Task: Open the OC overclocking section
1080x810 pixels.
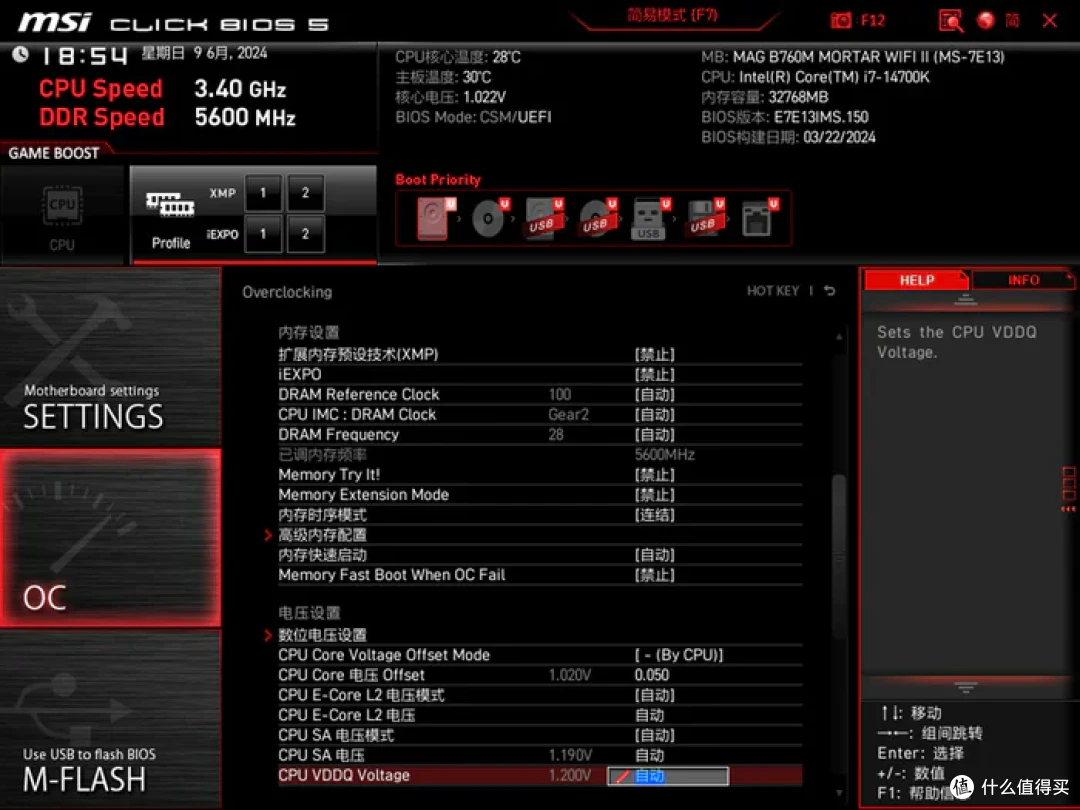Action: [110, 538]
